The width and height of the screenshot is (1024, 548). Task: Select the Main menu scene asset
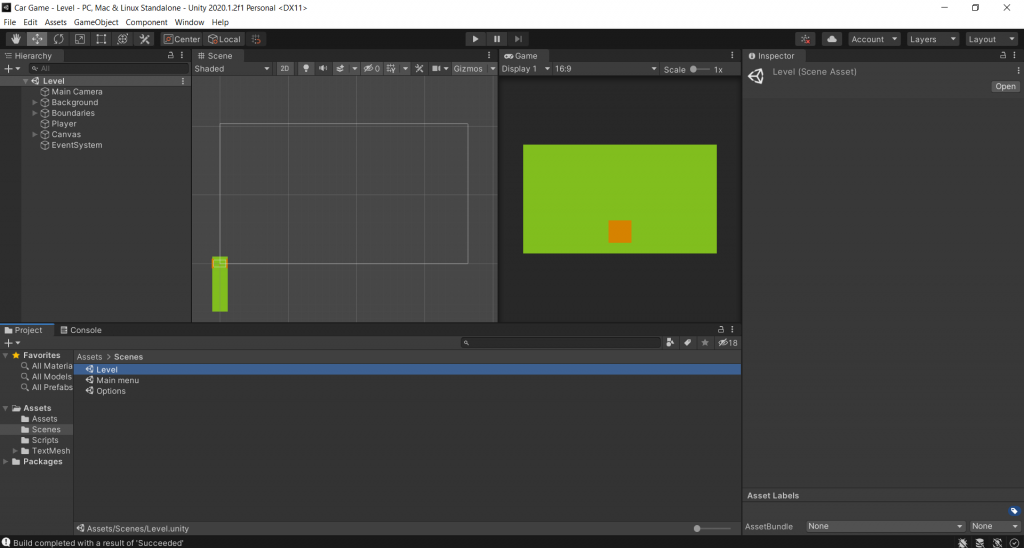(117, 380)
